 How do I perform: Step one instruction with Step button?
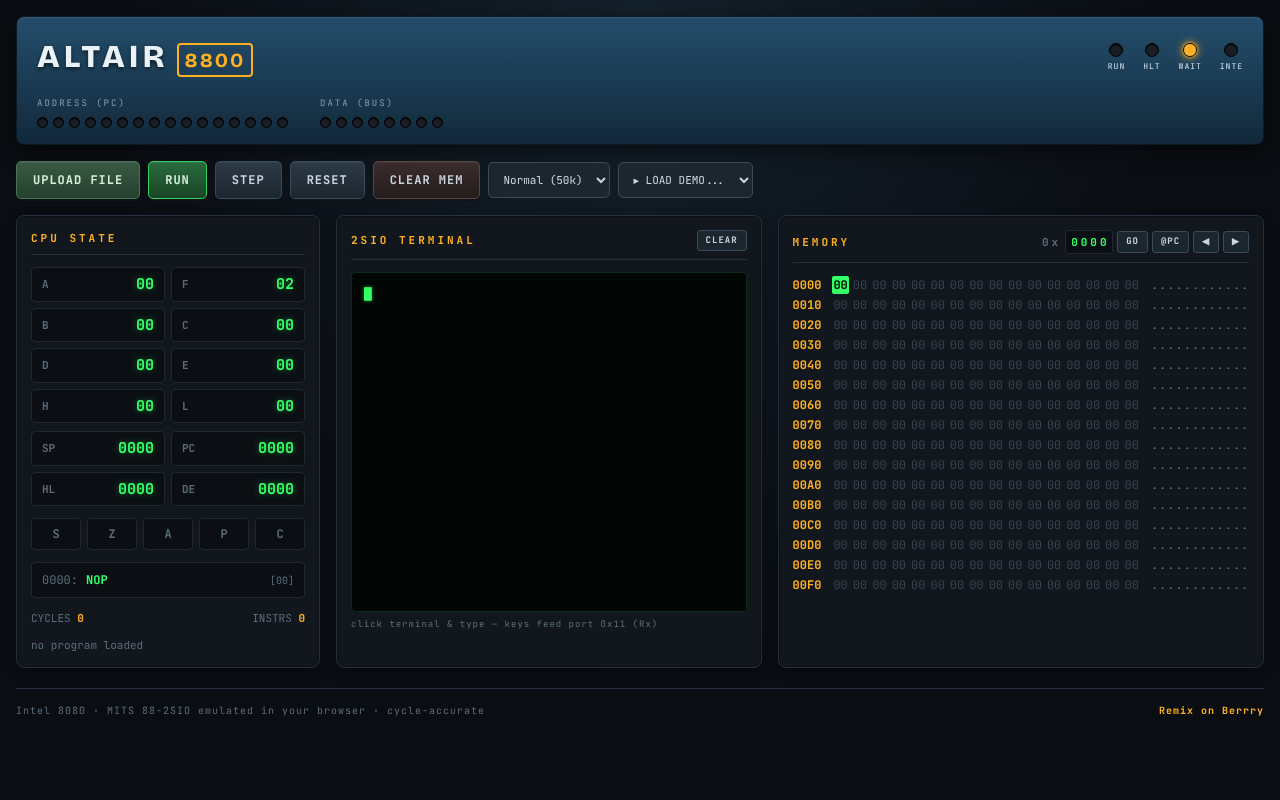pos(248,180)
